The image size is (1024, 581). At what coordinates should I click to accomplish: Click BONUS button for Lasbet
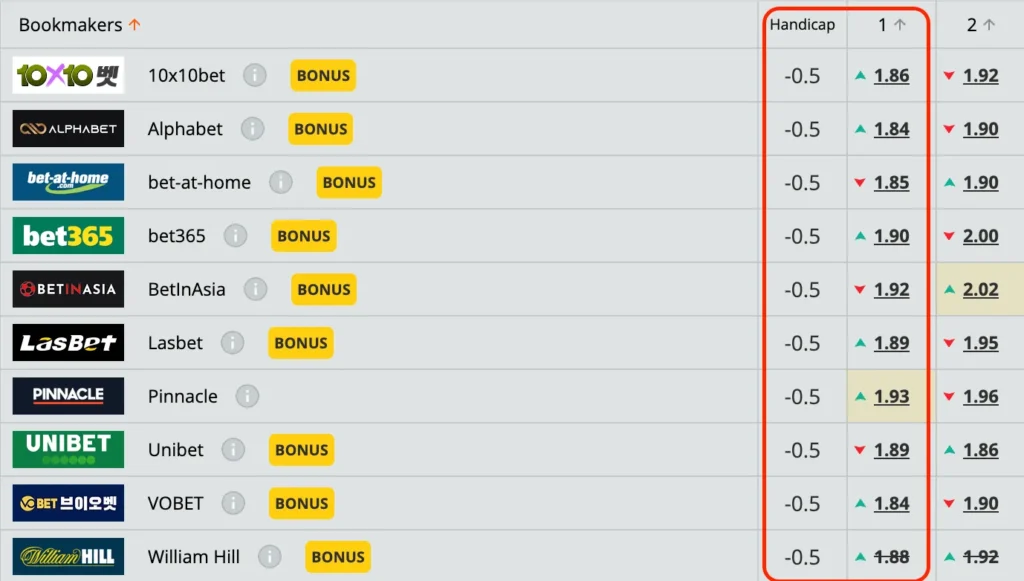300,343
